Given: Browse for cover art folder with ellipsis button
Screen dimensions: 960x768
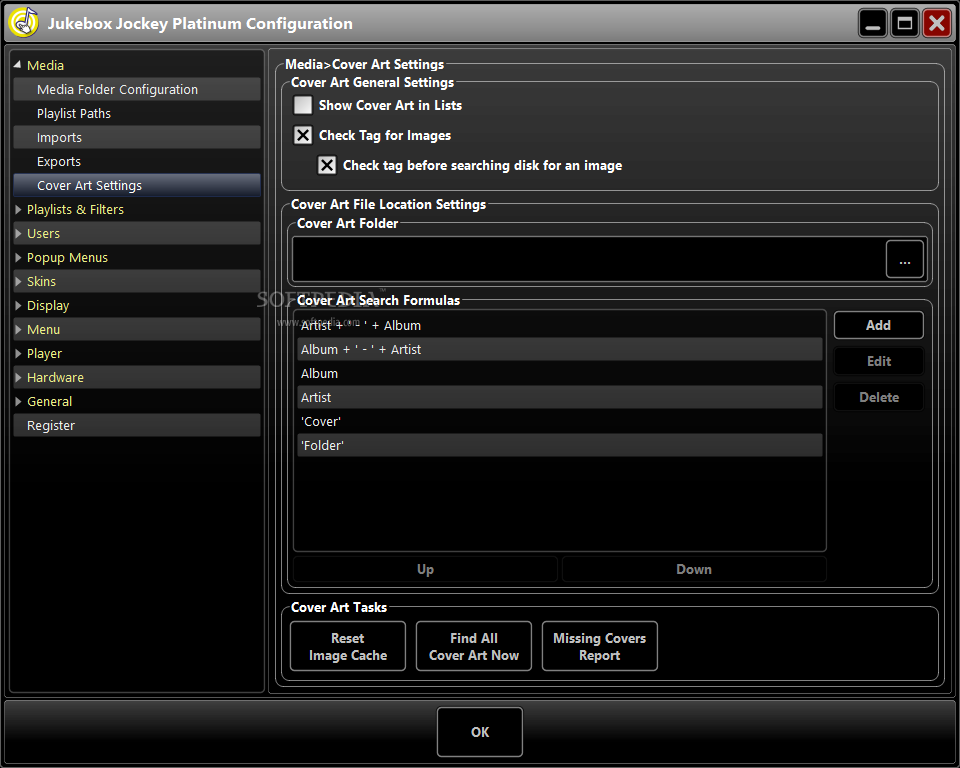Looking at the screenshot, I should click(x=904, y=259).
